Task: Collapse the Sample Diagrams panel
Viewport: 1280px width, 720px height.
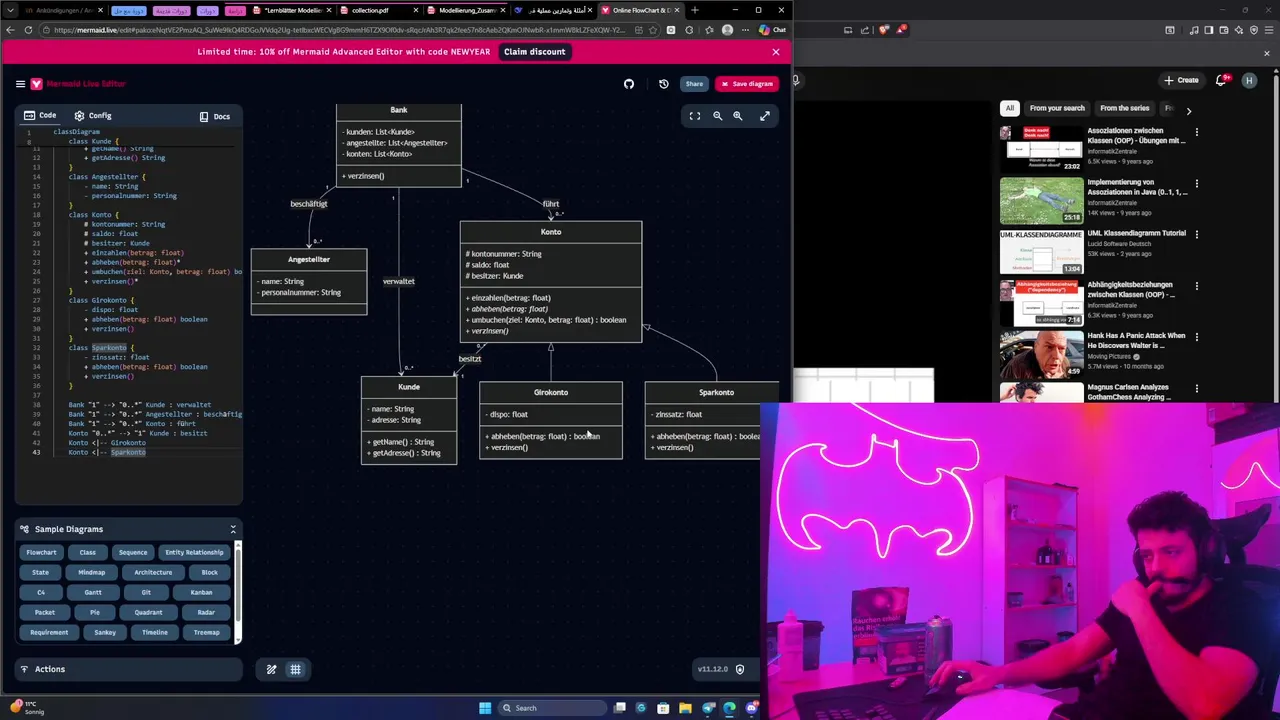Action: [x=233, y=529]
